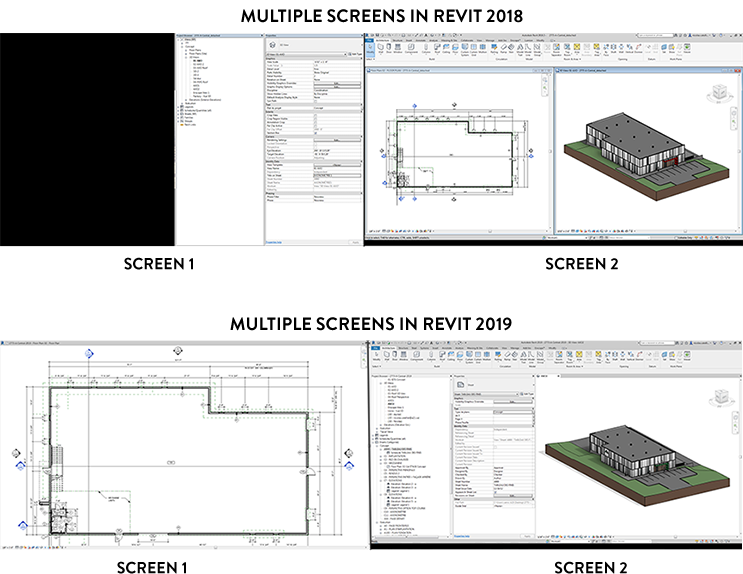Select the Window tool in Revit 2019 ribbon
This screenshot has height=574, width=743.
click(403, 356)
